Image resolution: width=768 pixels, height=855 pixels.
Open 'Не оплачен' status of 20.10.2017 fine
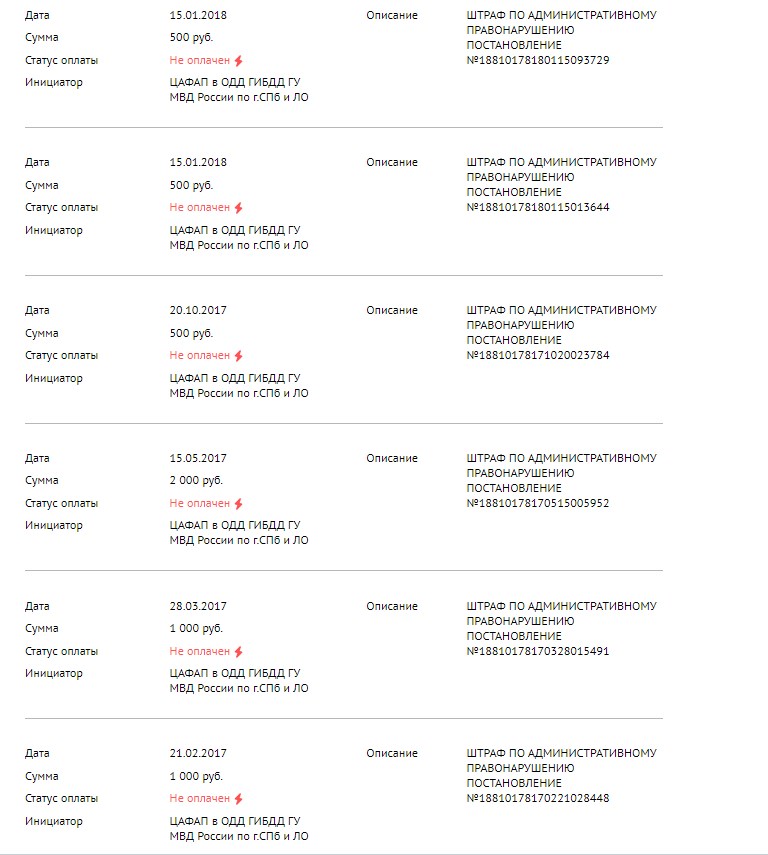pyautogui.click(x=200, y=356)
